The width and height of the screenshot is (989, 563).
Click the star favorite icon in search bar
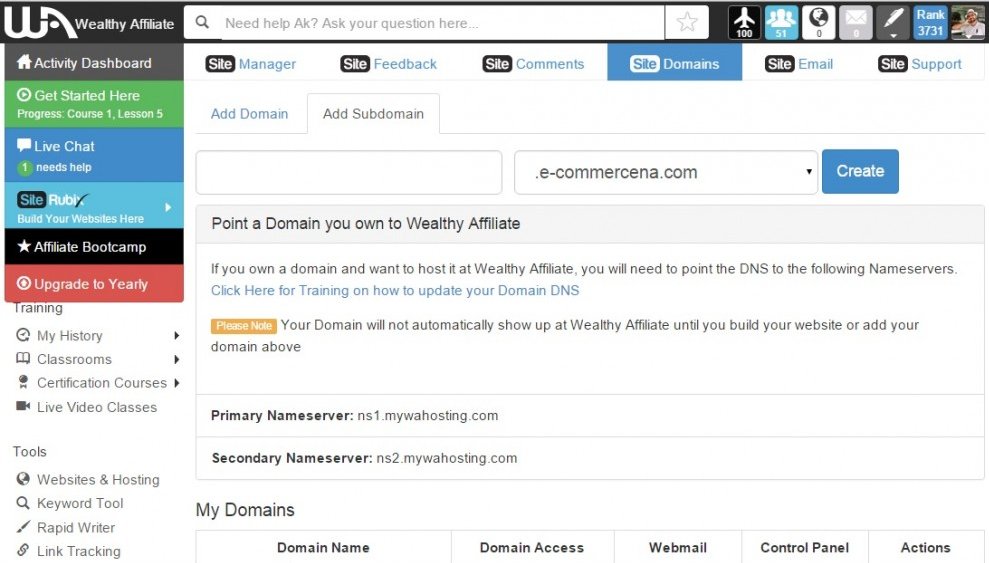point(687,23)
